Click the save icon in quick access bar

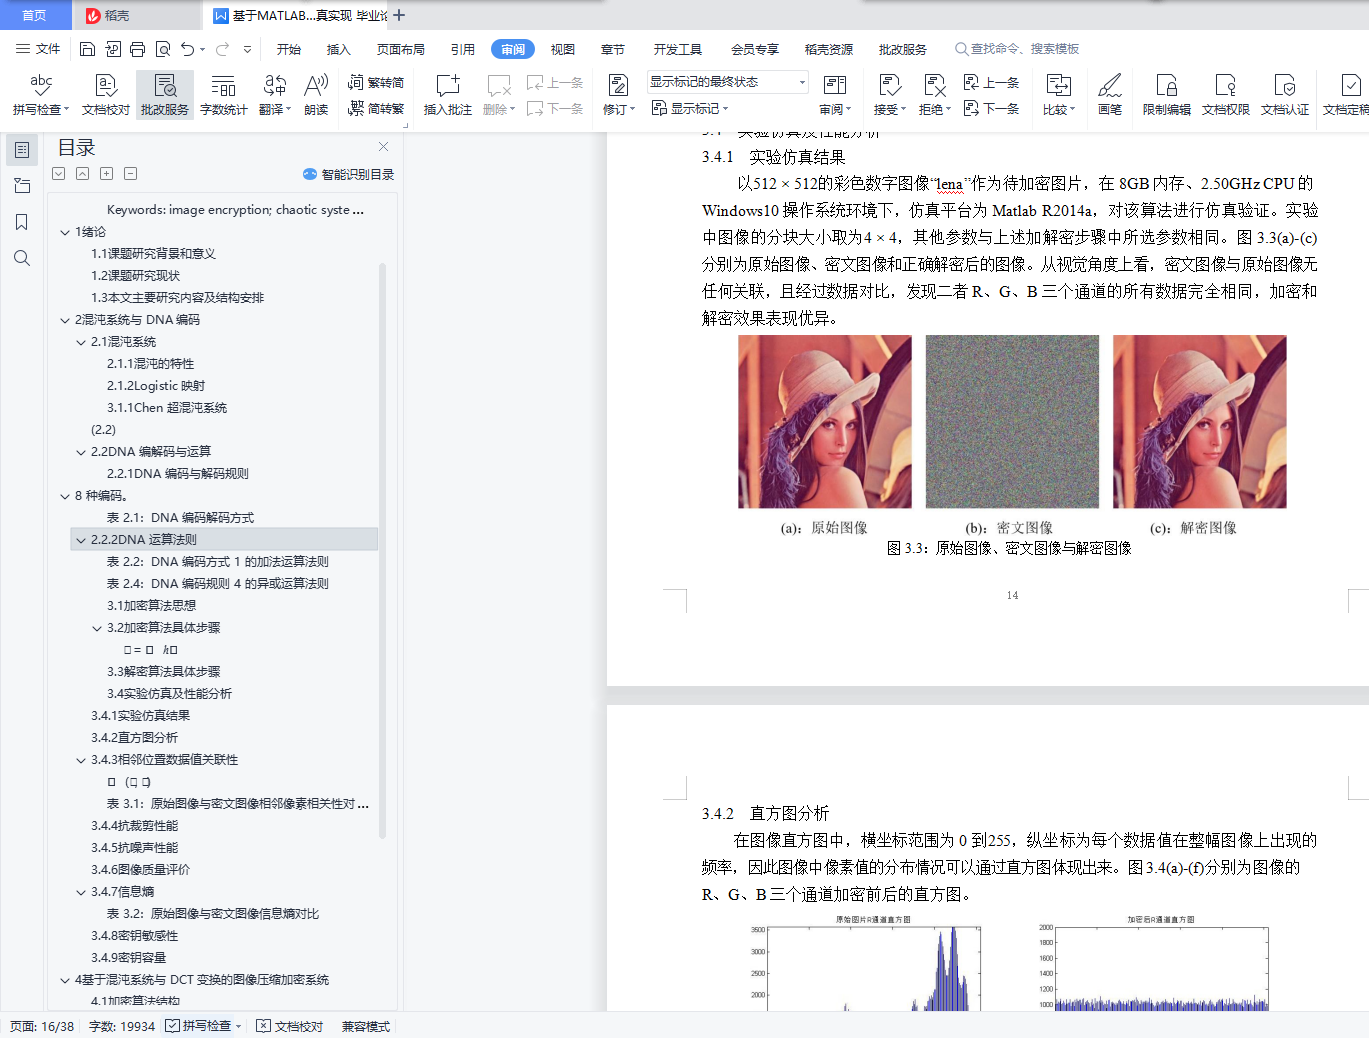click(87, 49)
